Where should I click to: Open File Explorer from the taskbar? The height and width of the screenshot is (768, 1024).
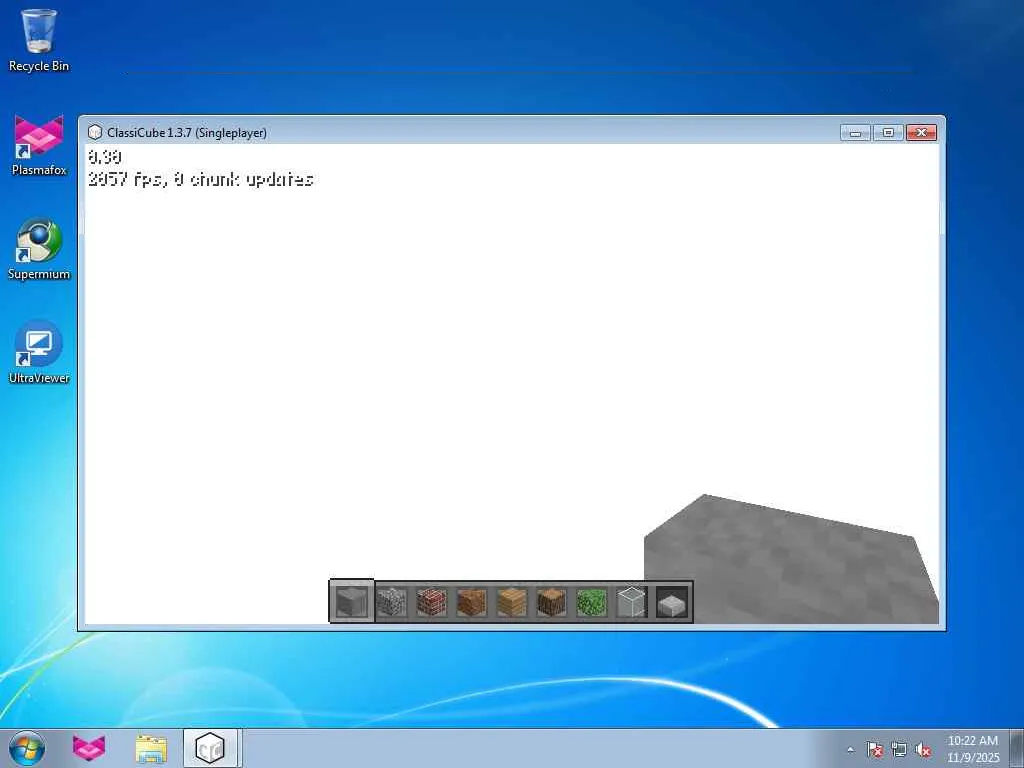[x=151, y=748]
